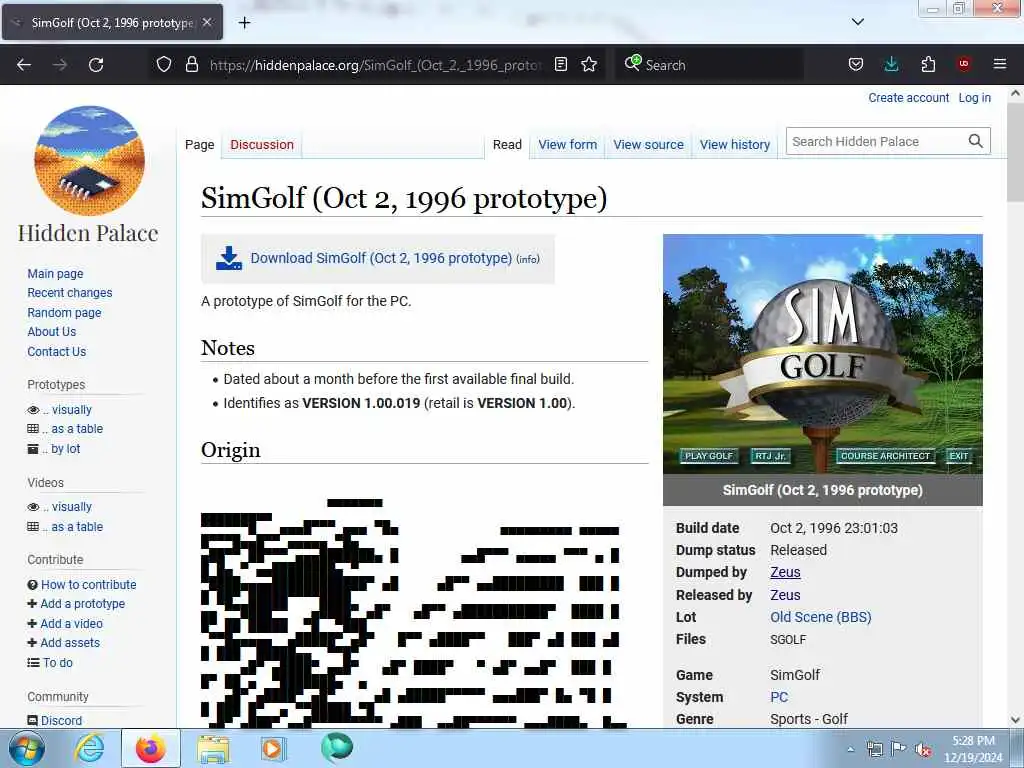Click Zeus link next to Dumped by
The width and height of the screenshot is (1024, 768).
coord(785,572)
